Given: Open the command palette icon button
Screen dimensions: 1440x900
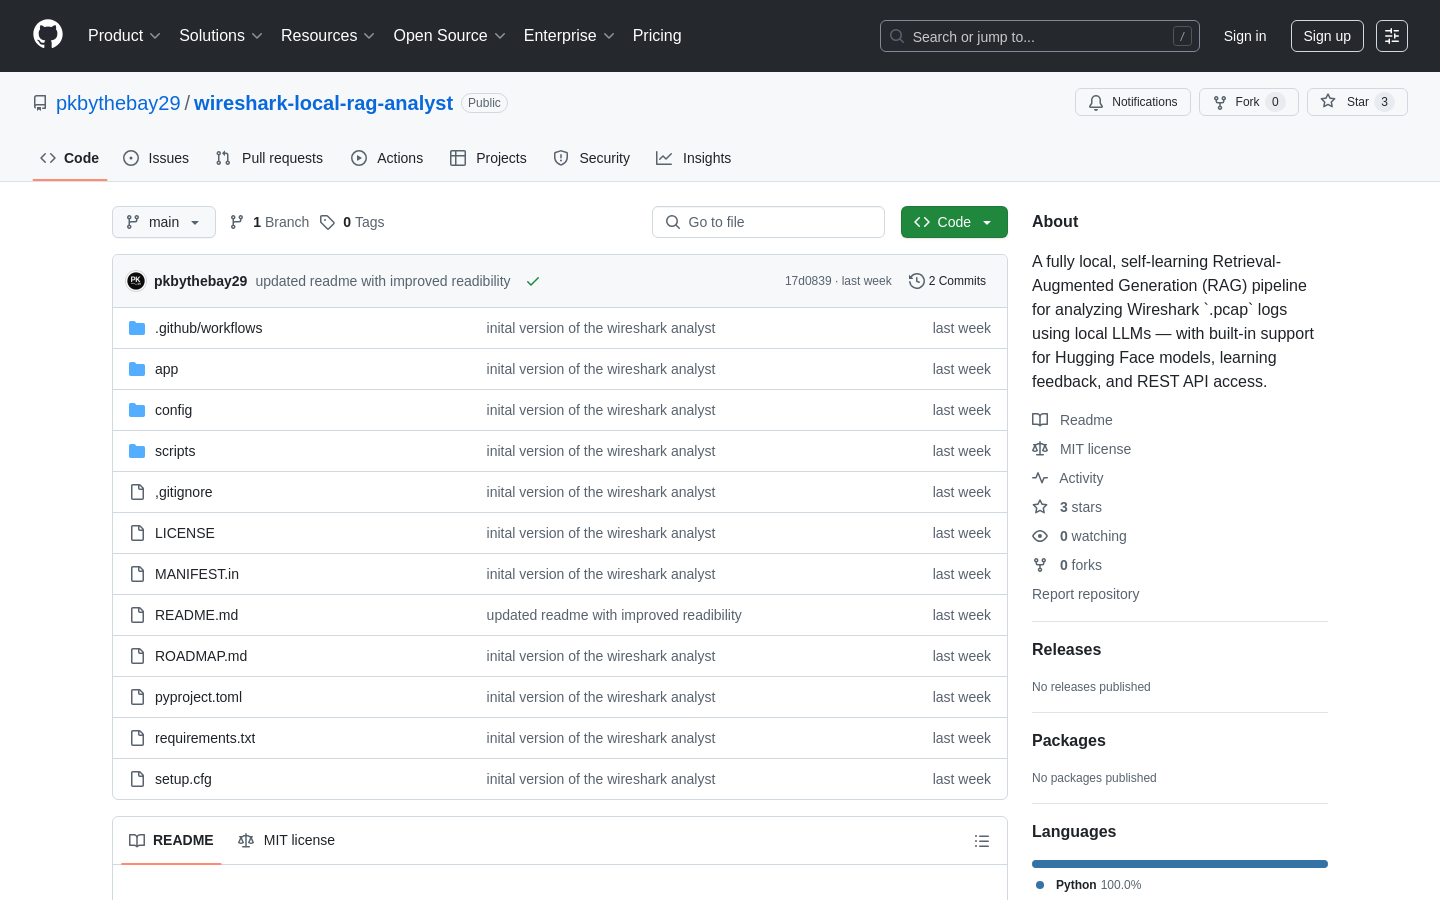Looking at the screenshot, I should point(1392,36).
